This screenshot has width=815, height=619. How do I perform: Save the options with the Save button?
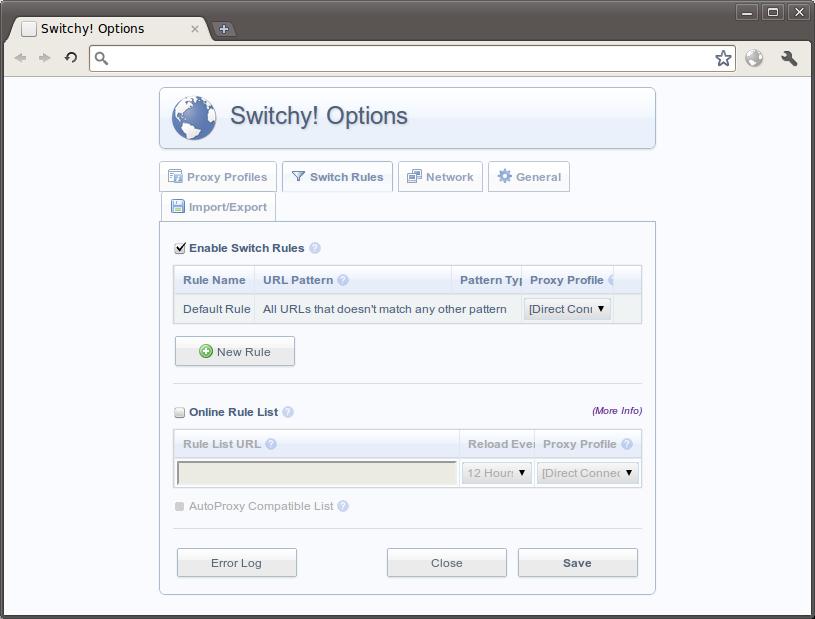pos(578,563)
